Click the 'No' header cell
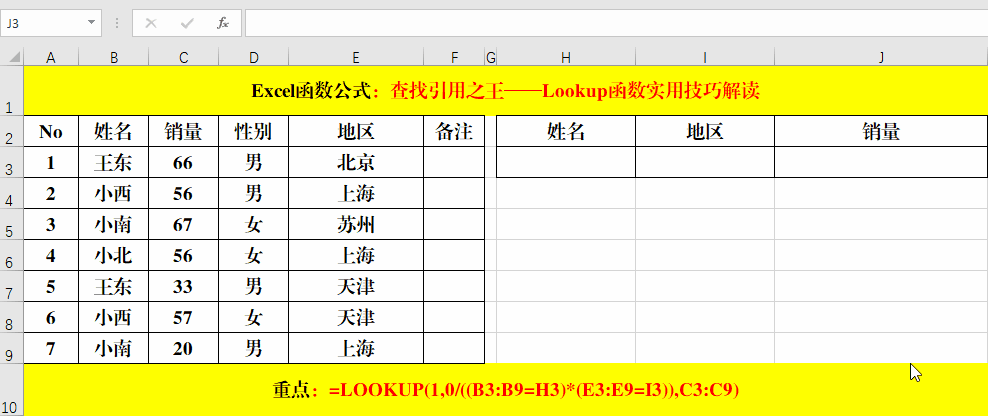 (x=51, y=131)
